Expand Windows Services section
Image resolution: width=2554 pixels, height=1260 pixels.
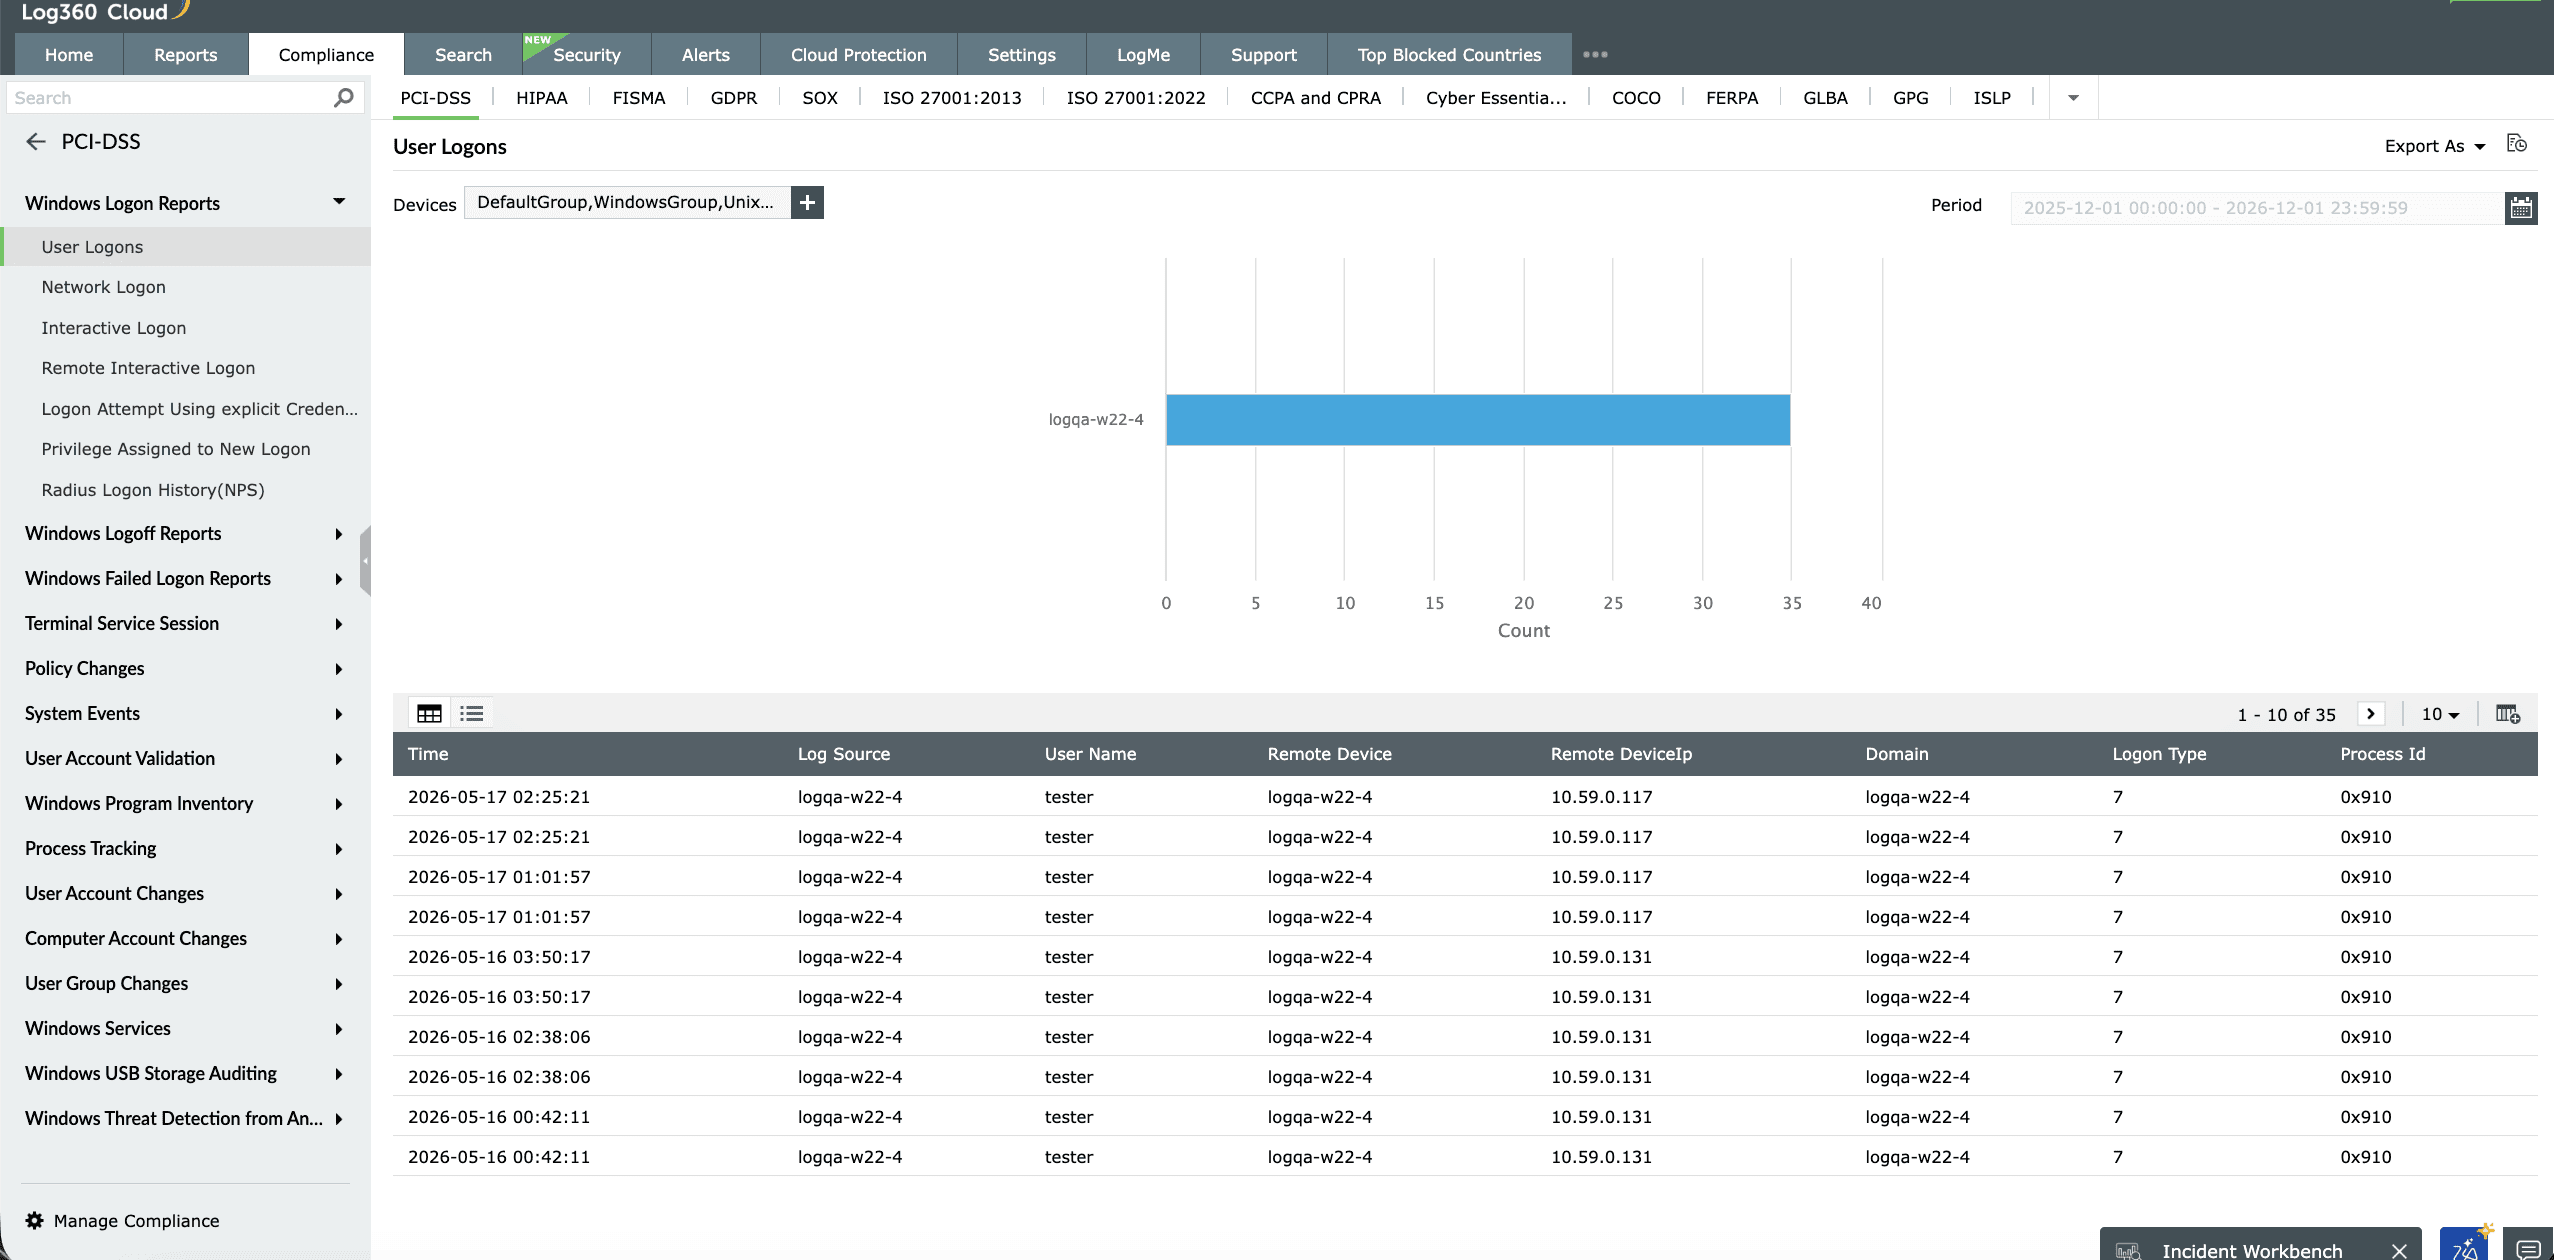pyautogui.click(x=339, y=1029)
